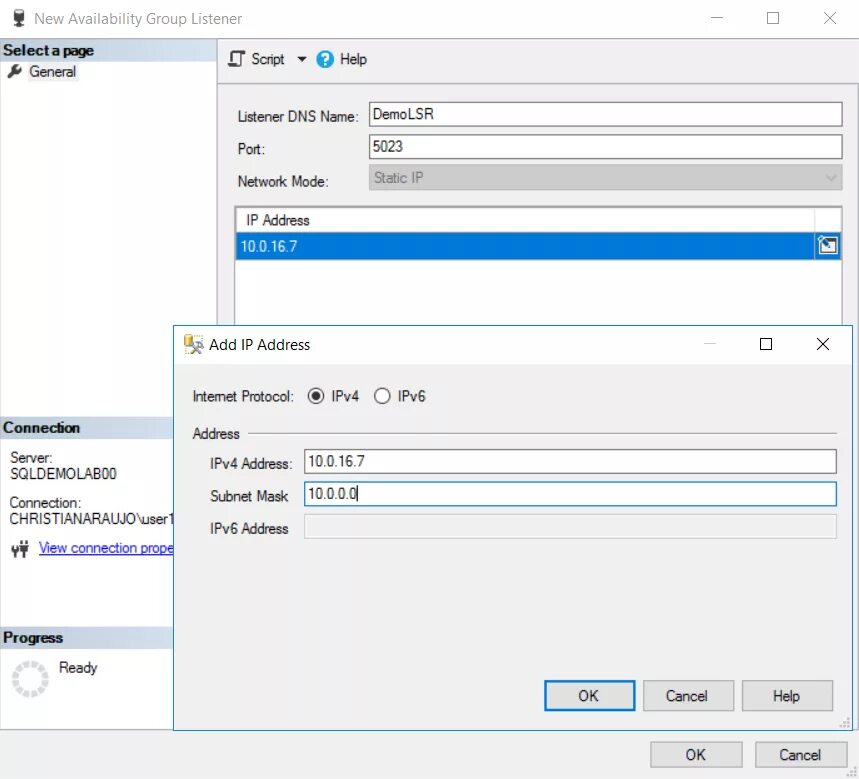Close the Add IP Address dialog
The width and height of the screenshot is (859, 779).
[x=822, y=344]
